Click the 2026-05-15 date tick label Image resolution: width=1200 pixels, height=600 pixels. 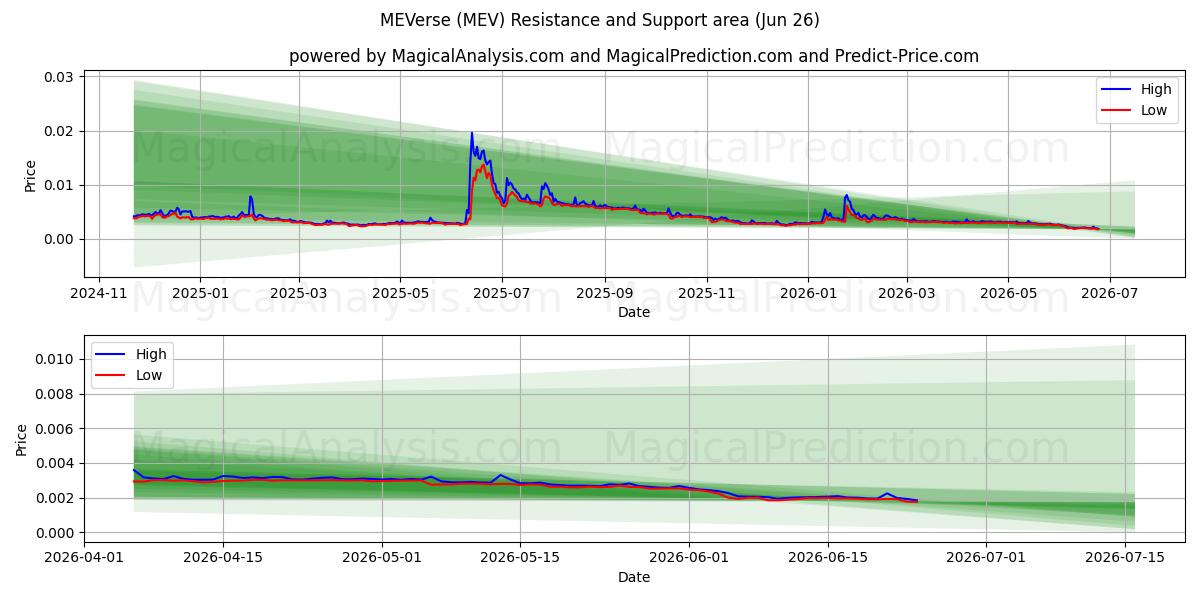click(x=520, y=558)
